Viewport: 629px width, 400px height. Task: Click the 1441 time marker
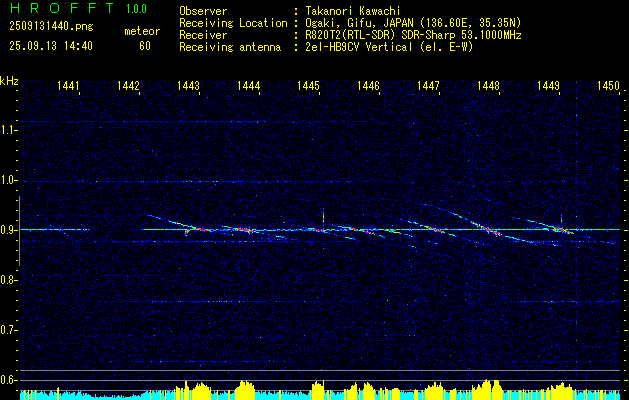point(68,85)
